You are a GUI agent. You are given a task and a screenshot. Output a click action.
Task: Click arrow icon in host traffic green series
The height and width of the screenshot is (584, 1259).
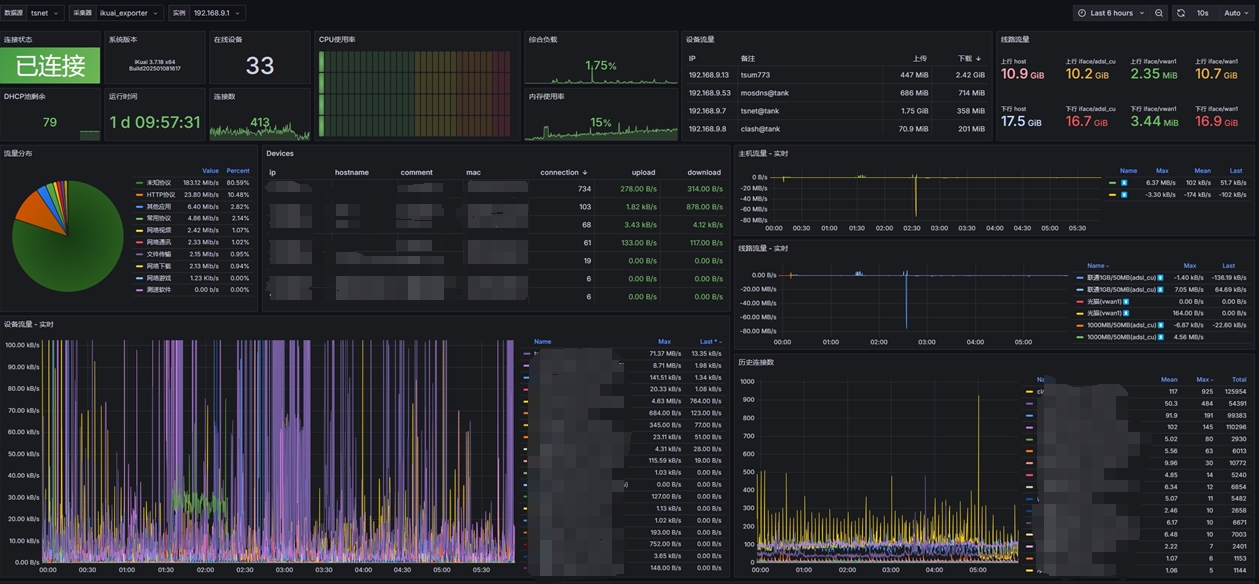(x=1123, y=183)
